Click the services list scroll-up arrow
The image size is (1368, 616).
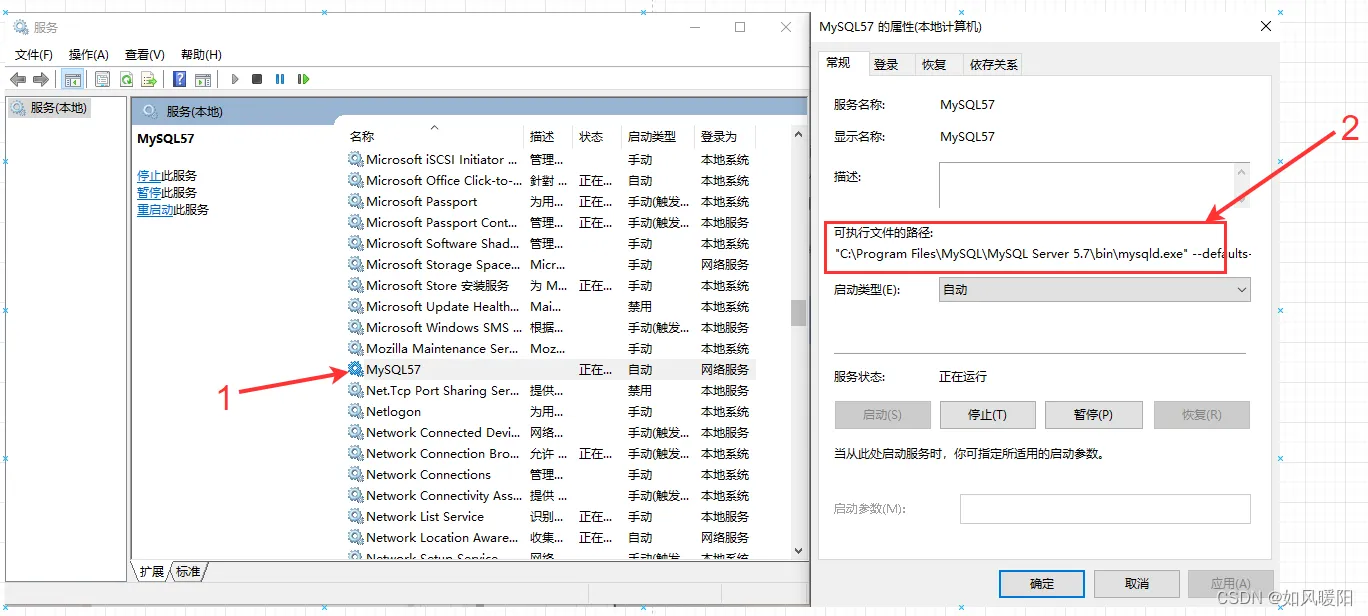click(x=798, y=135)
